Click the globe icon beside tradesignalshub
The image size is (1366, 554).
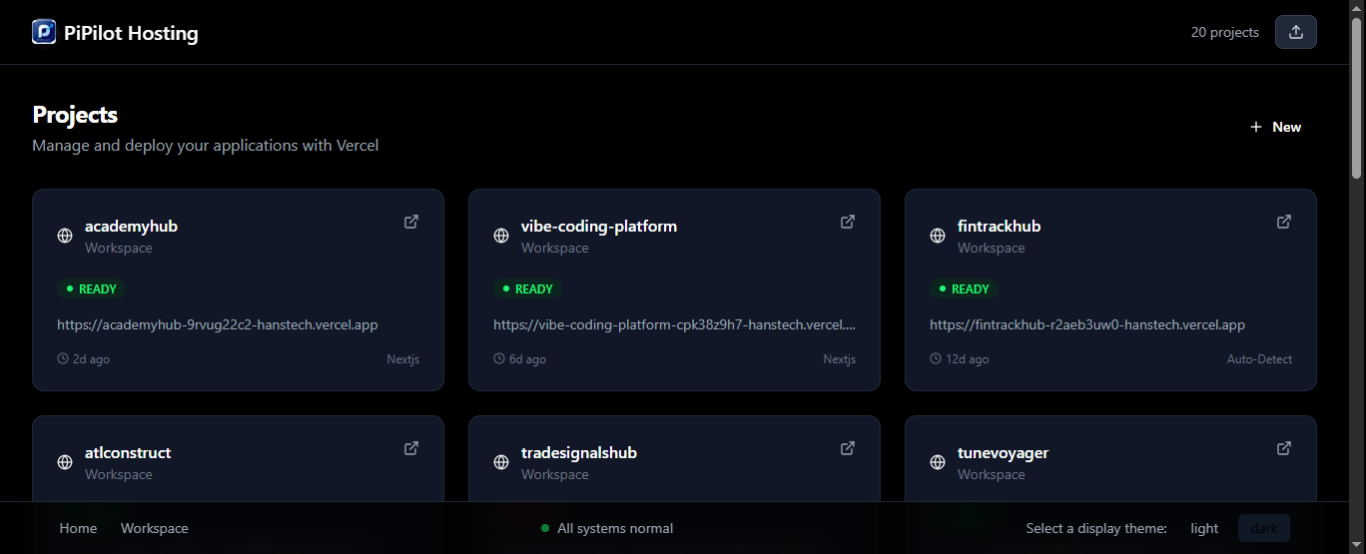pyautogui.click(x=501, y=462)
